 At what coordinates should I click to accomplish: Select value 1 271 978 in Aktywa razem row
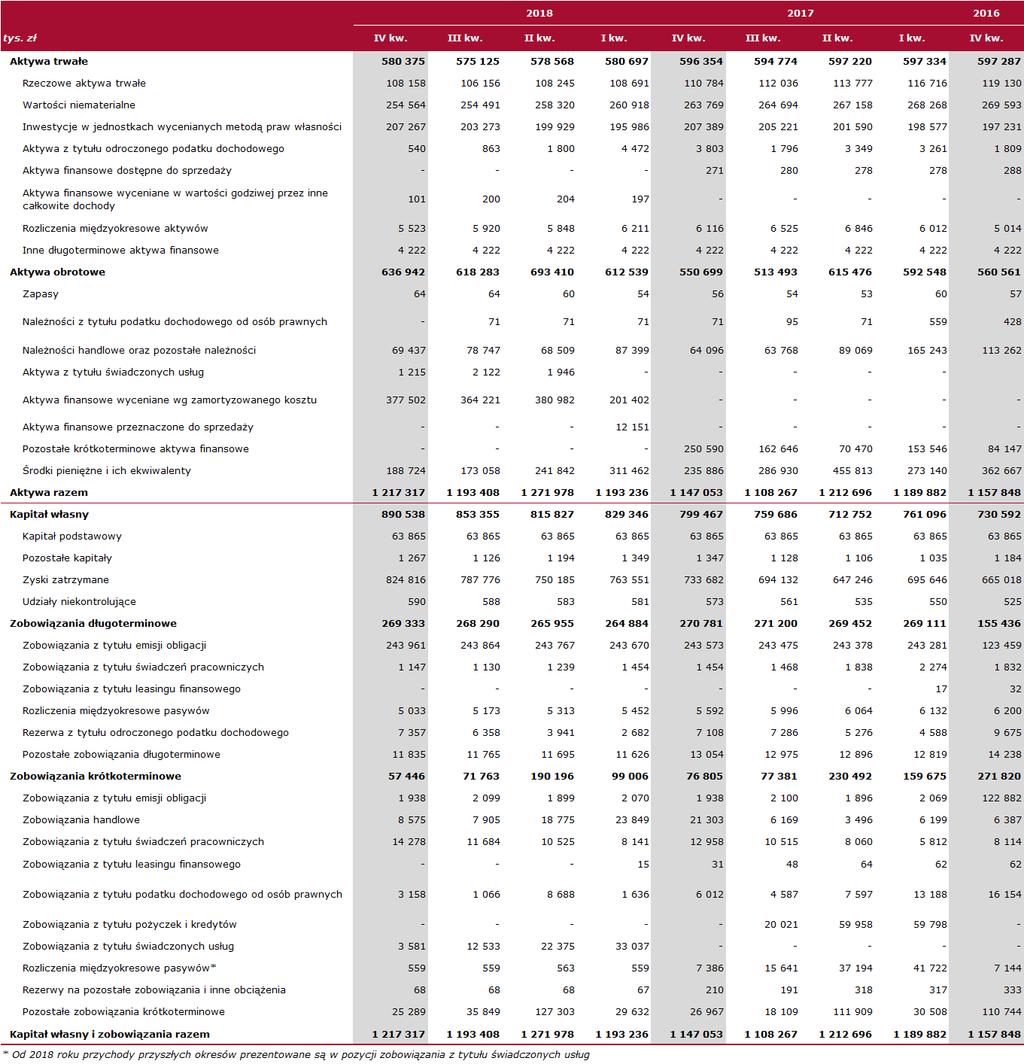(548, 493)
